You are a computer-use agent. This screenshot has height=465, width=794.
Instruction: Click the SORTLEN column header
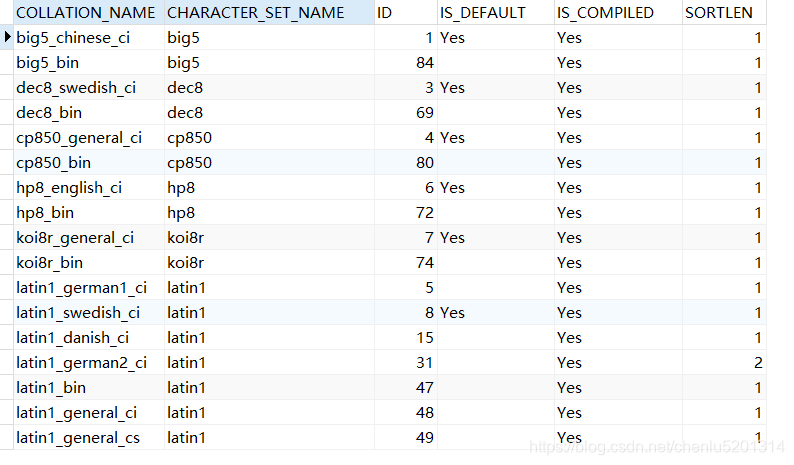724,12
